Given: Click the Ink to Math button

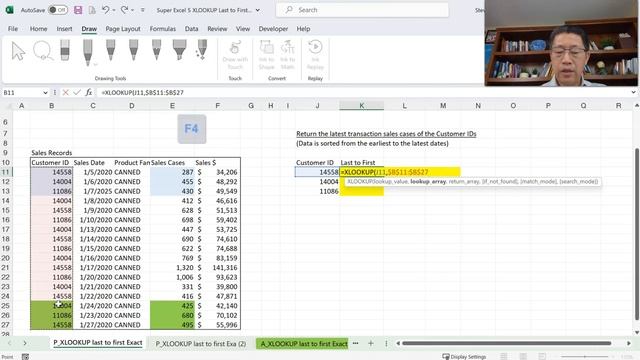Looking at the screenshot, I should coord(287,55).
